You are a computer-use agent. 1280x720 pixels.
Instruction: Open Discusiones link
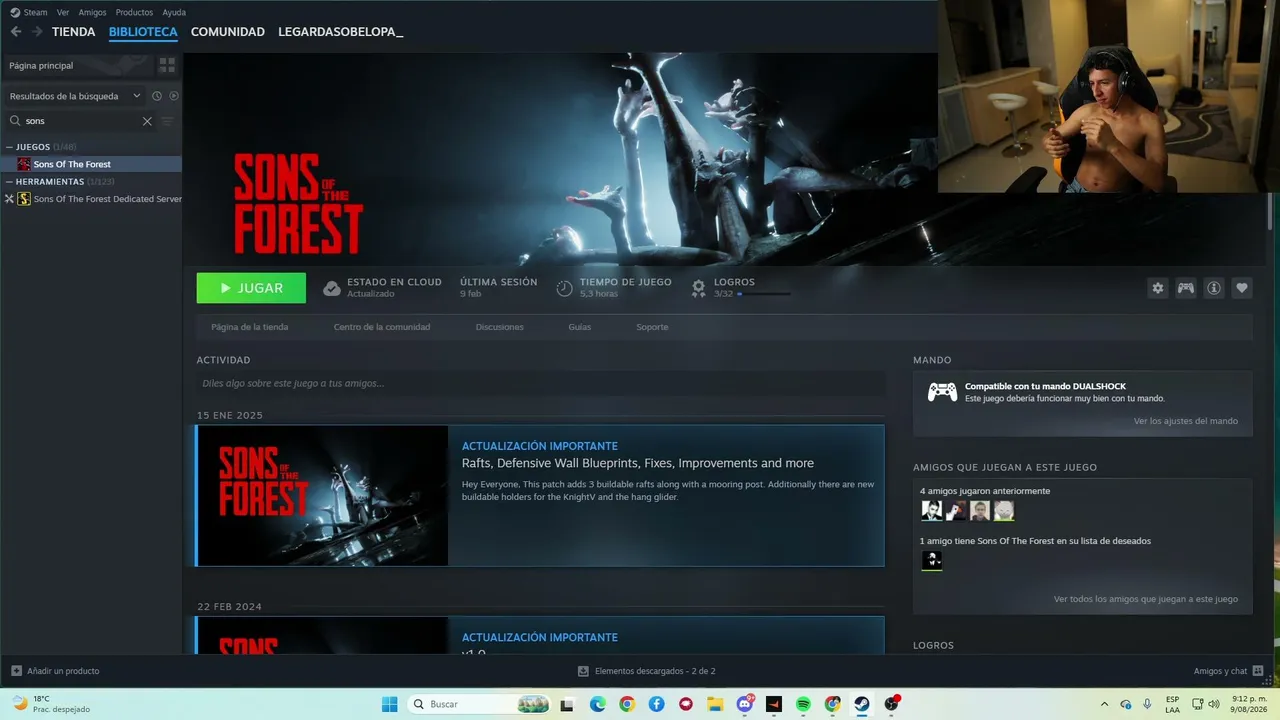click(500, 327)
